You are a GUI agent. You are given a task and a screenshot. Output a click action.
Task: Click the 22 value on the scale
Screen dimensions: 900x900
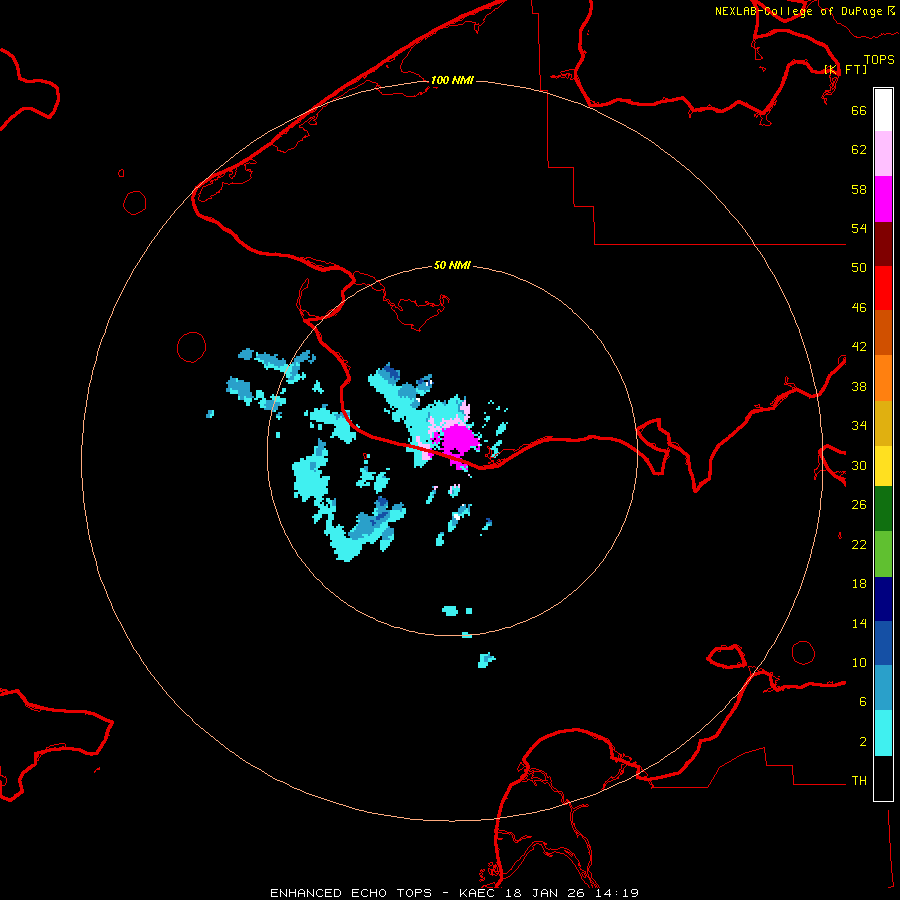(859, 545)
